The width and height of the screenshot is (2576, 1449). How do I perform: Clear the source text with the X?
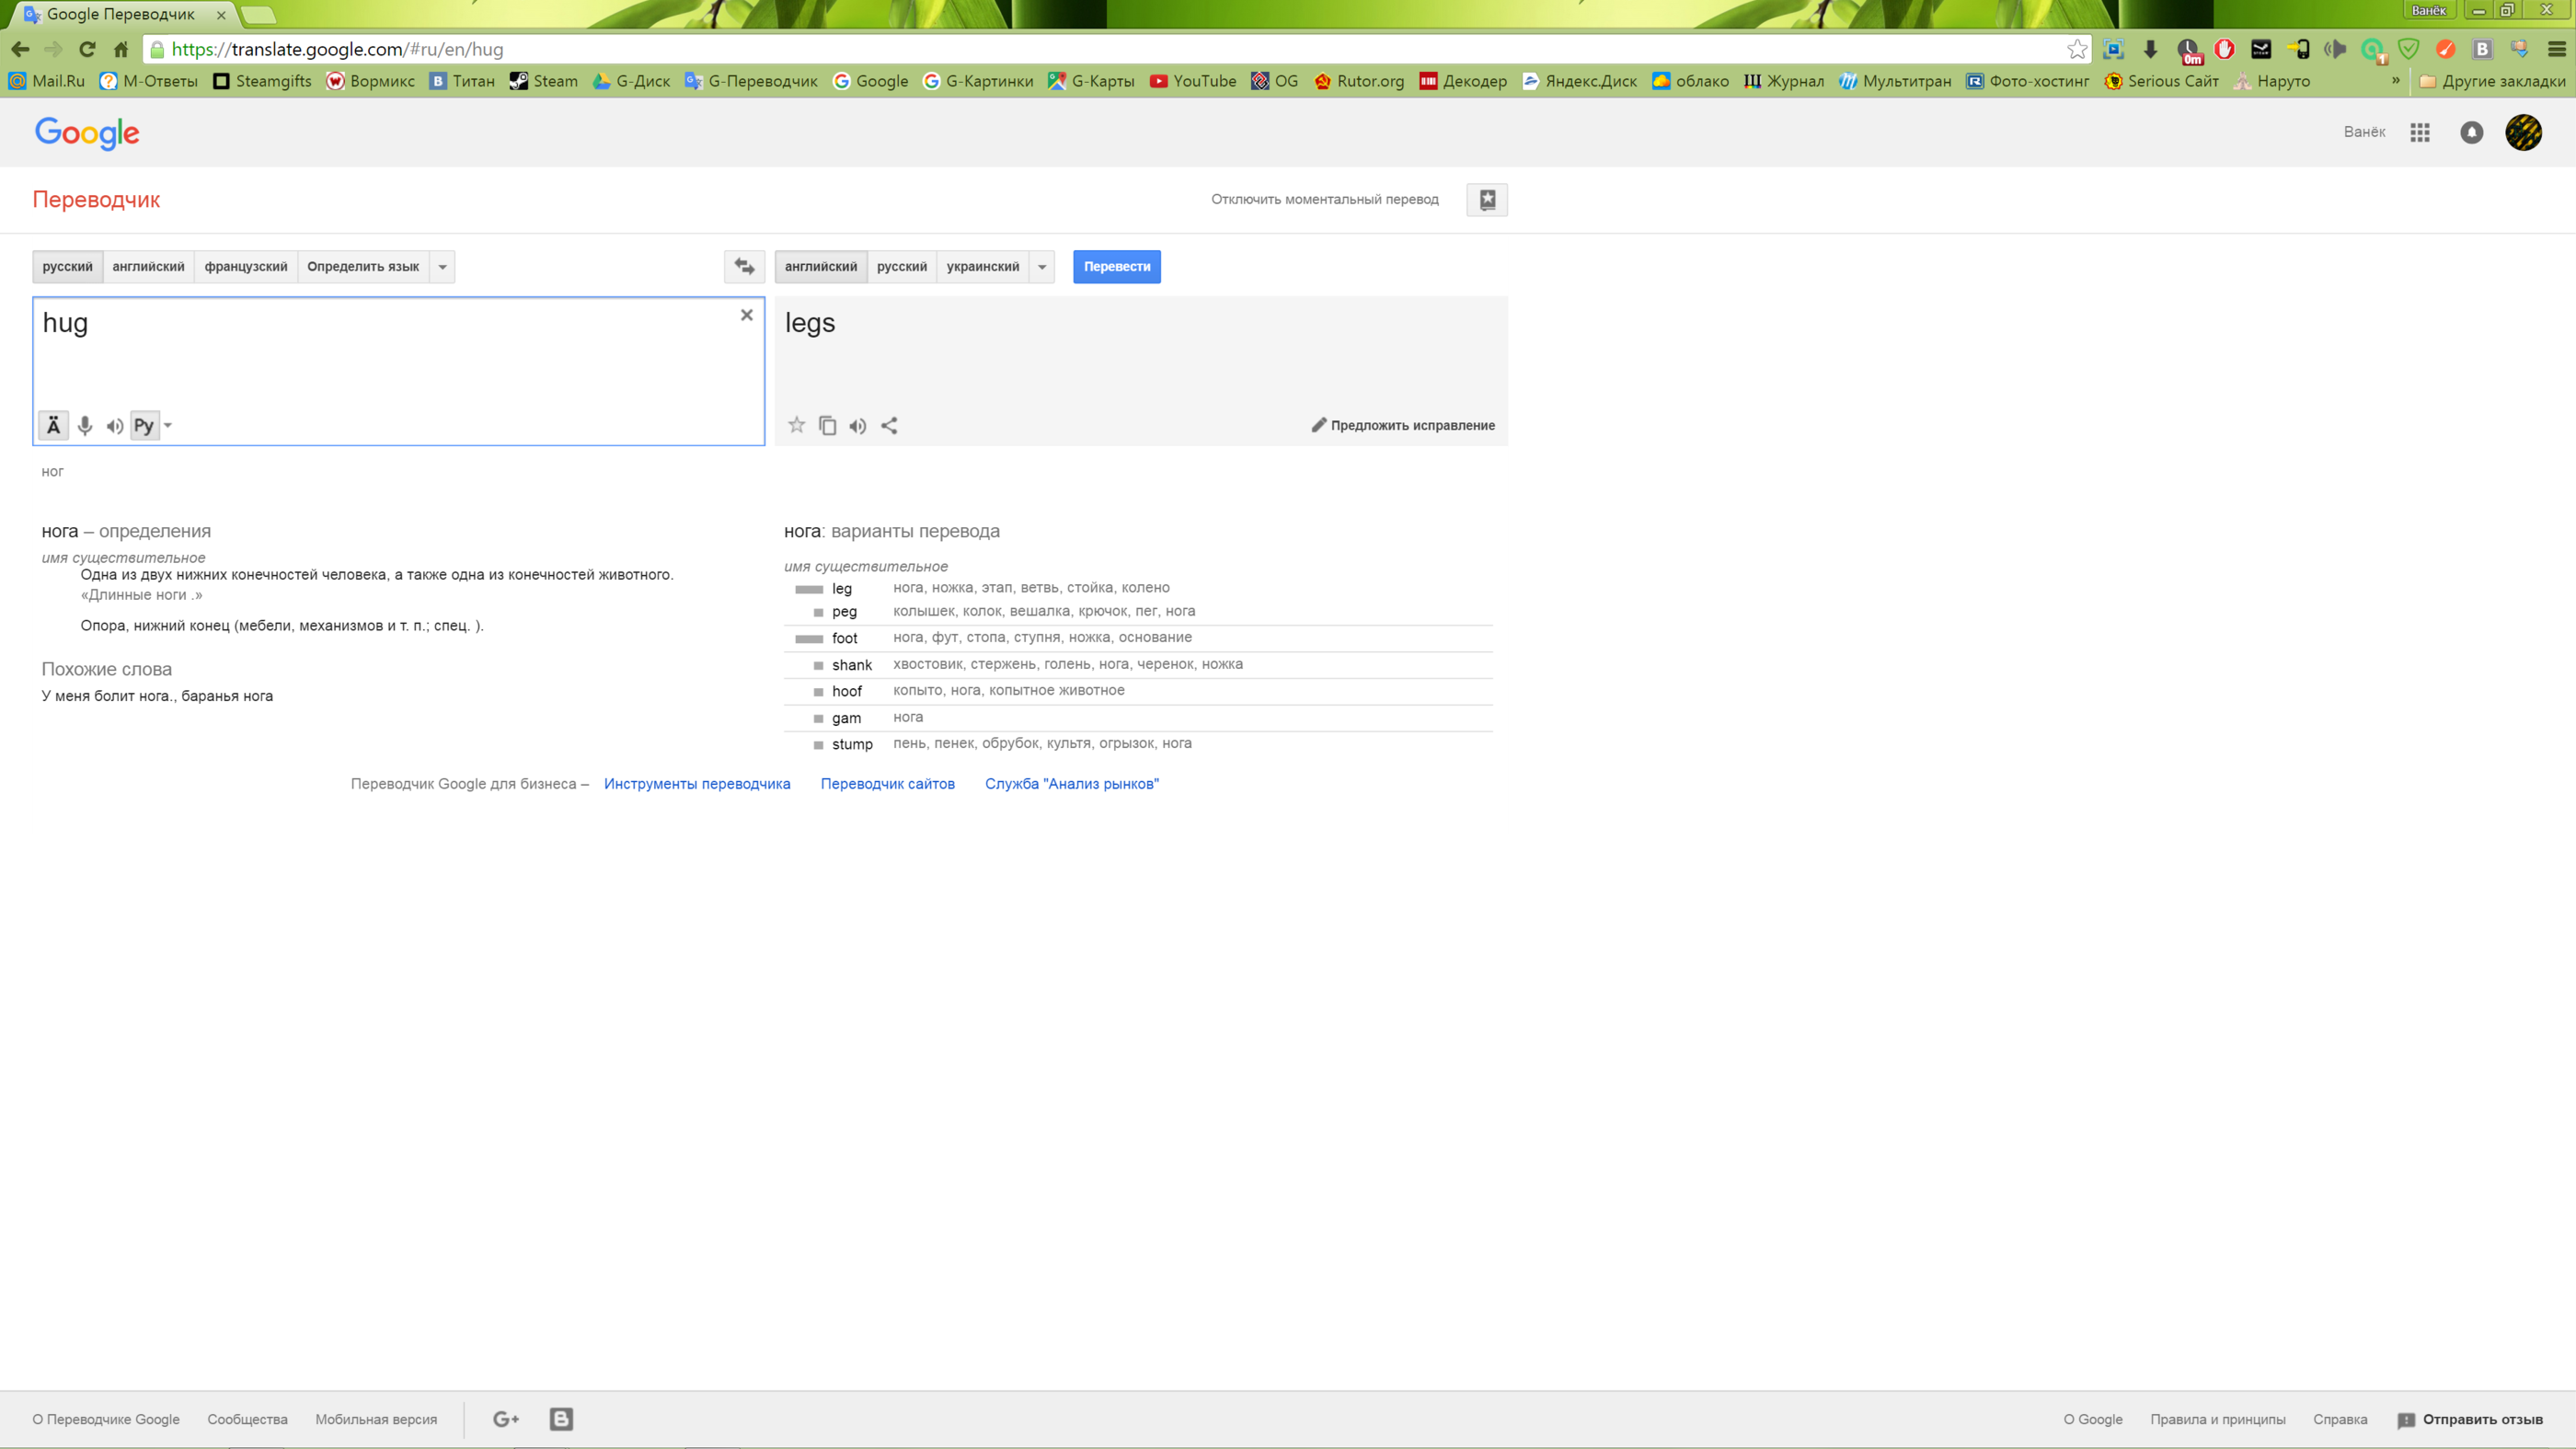tap(746, 315)
